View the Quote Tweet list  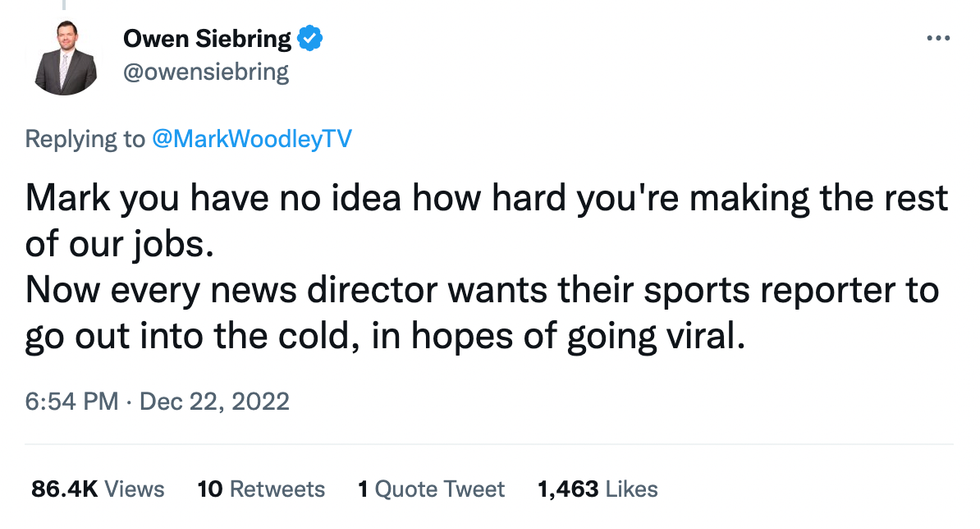440,489
